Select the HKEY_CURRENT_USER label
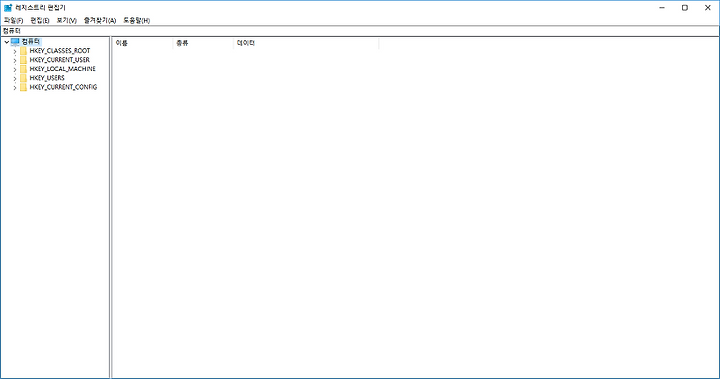 [60, 60]
